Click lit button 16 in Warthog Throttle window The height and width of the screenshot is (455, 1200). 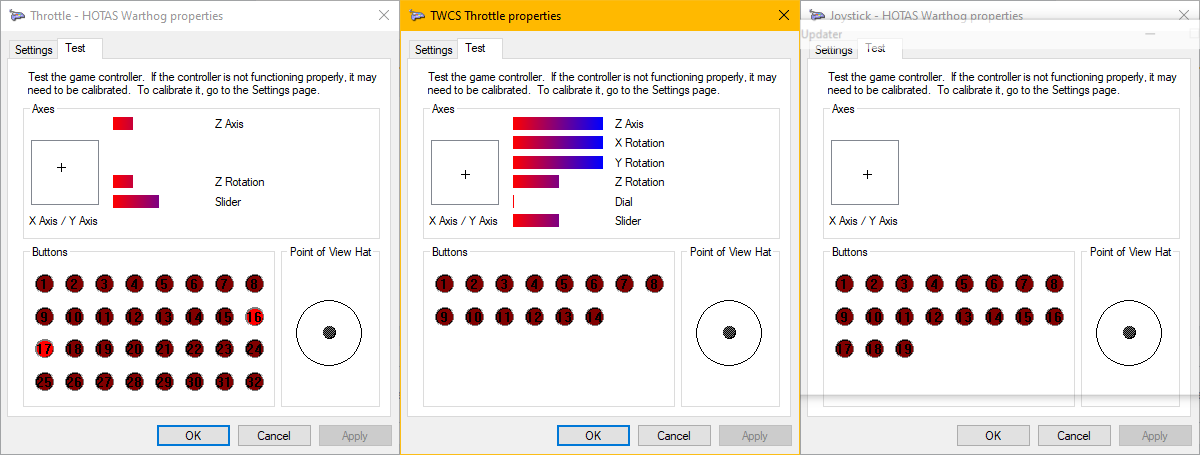254,317
